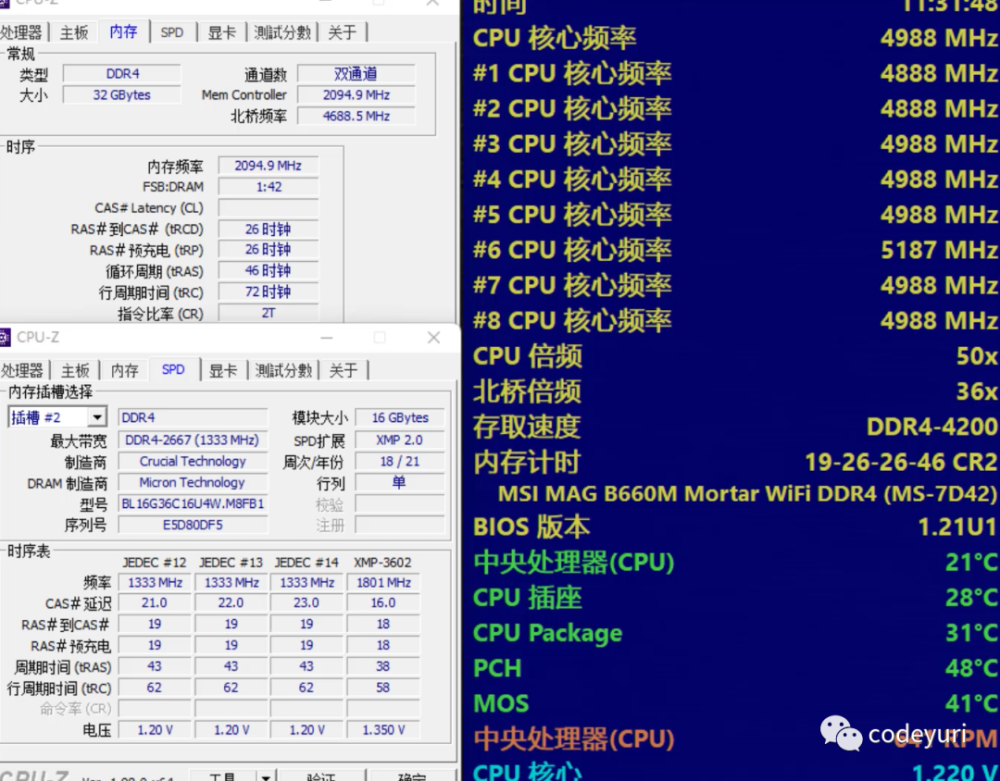Select the 内存 tab in the upper CPU-Z window
Viewport: 1000px width, 781px height.
point(123,31)
